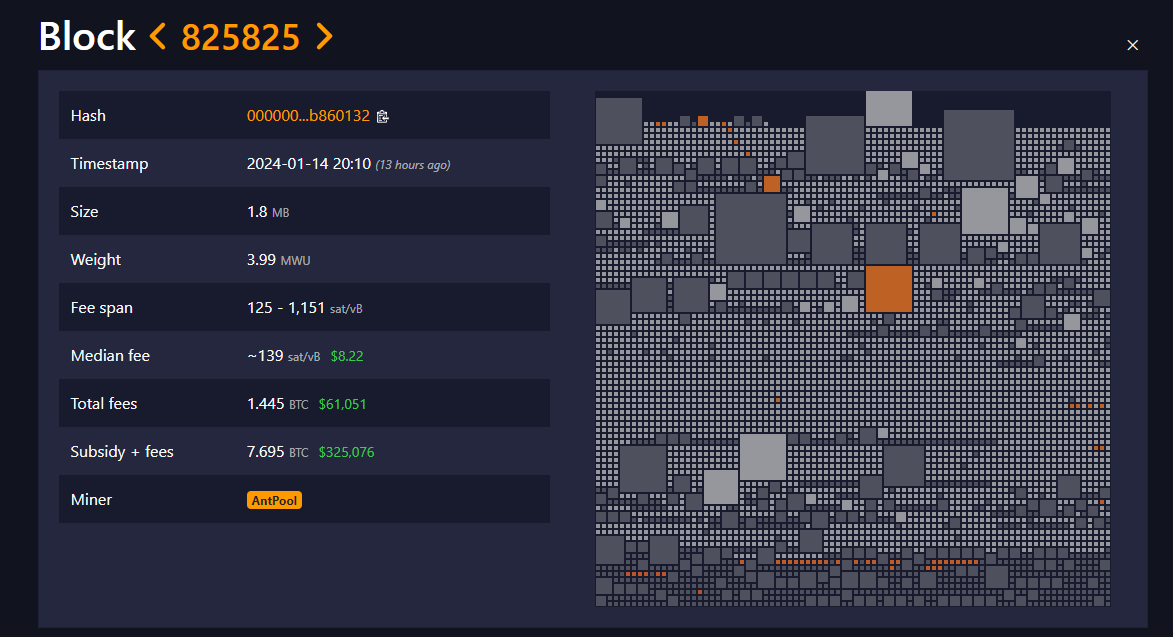This screenshot has width=1173, height=637.
Task: Select dark square left of the top light gray square
Action: pos(835,145)
